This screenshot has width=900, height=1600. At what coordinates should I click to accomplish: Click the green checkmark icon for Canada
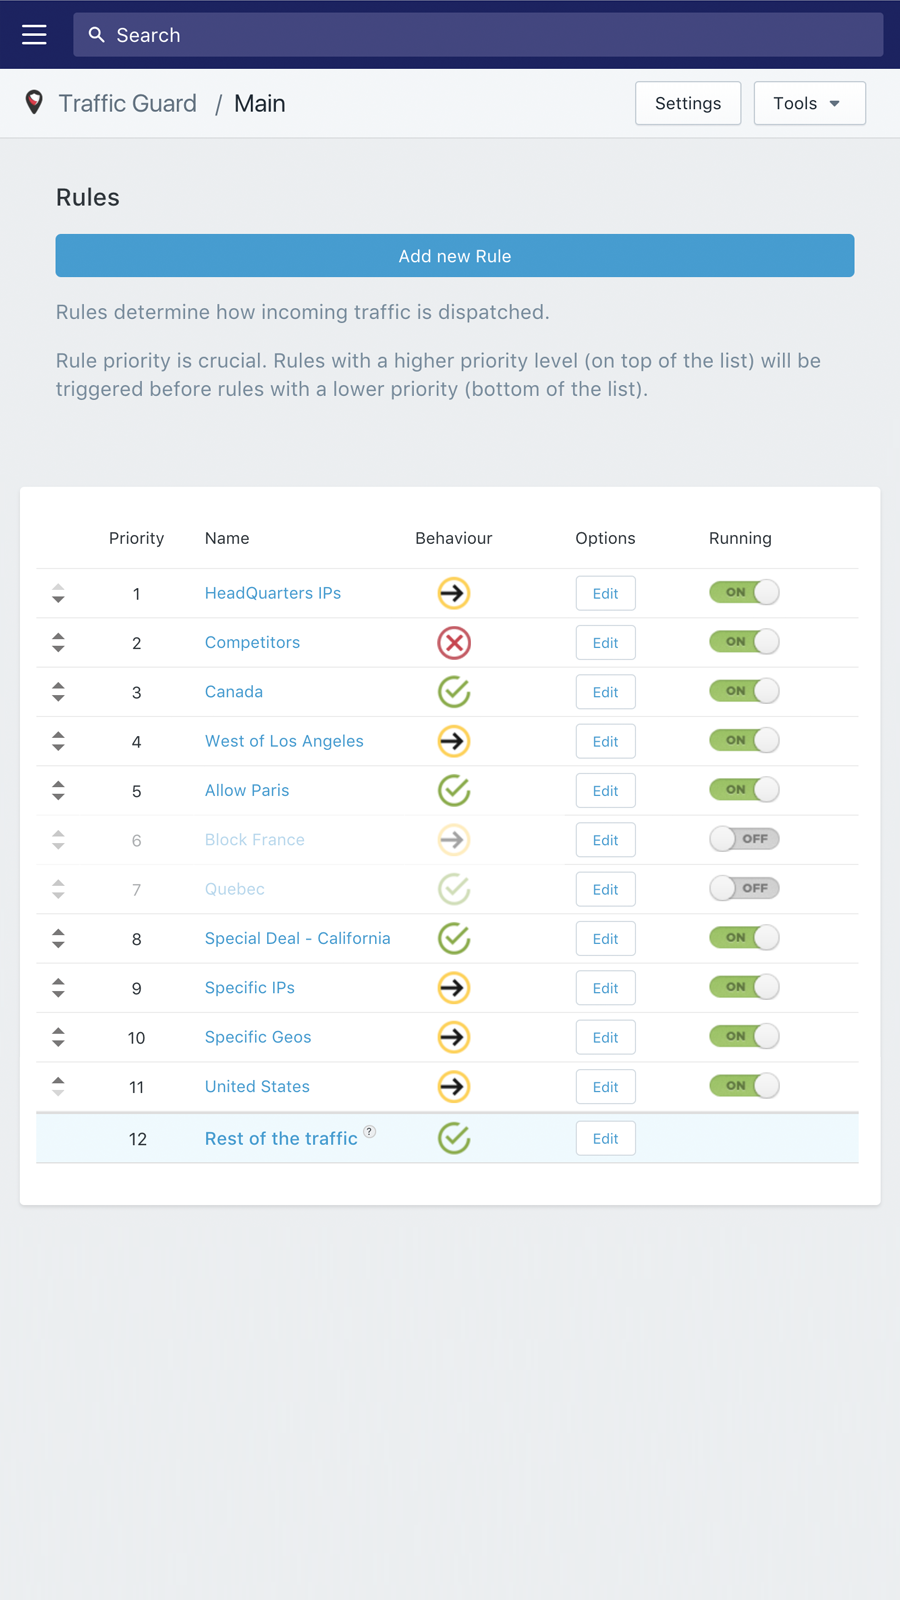click(x=454, y=692)
